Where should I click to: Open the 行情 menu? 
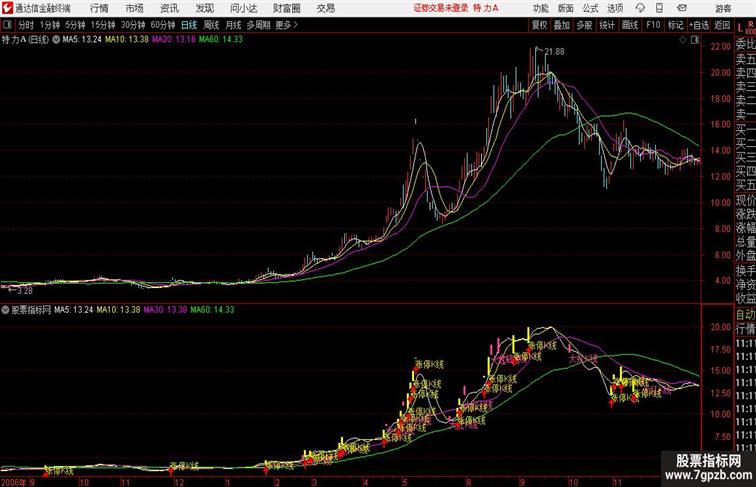coord(99,8)
